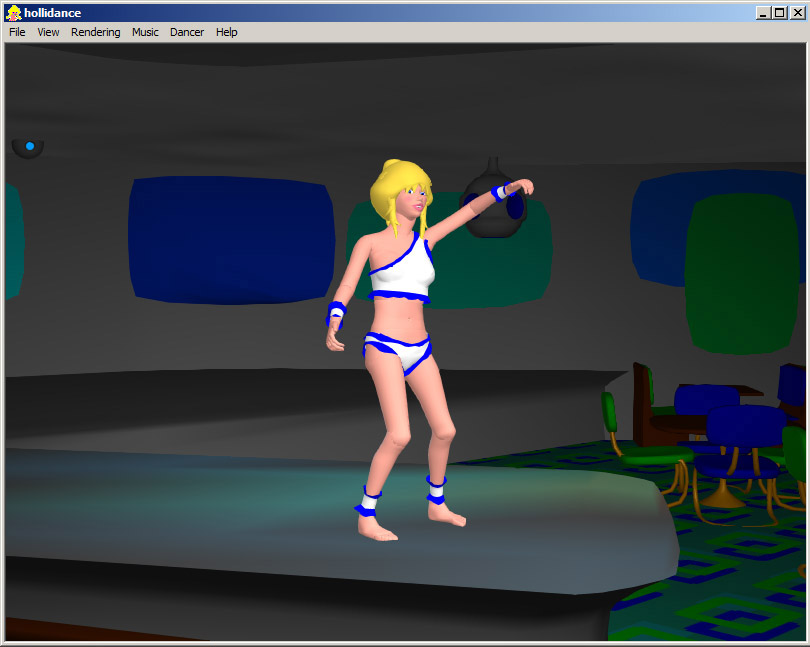Click the glowing blue ceiling light
This screenshot has width=810, height=647.
(29, 147)
